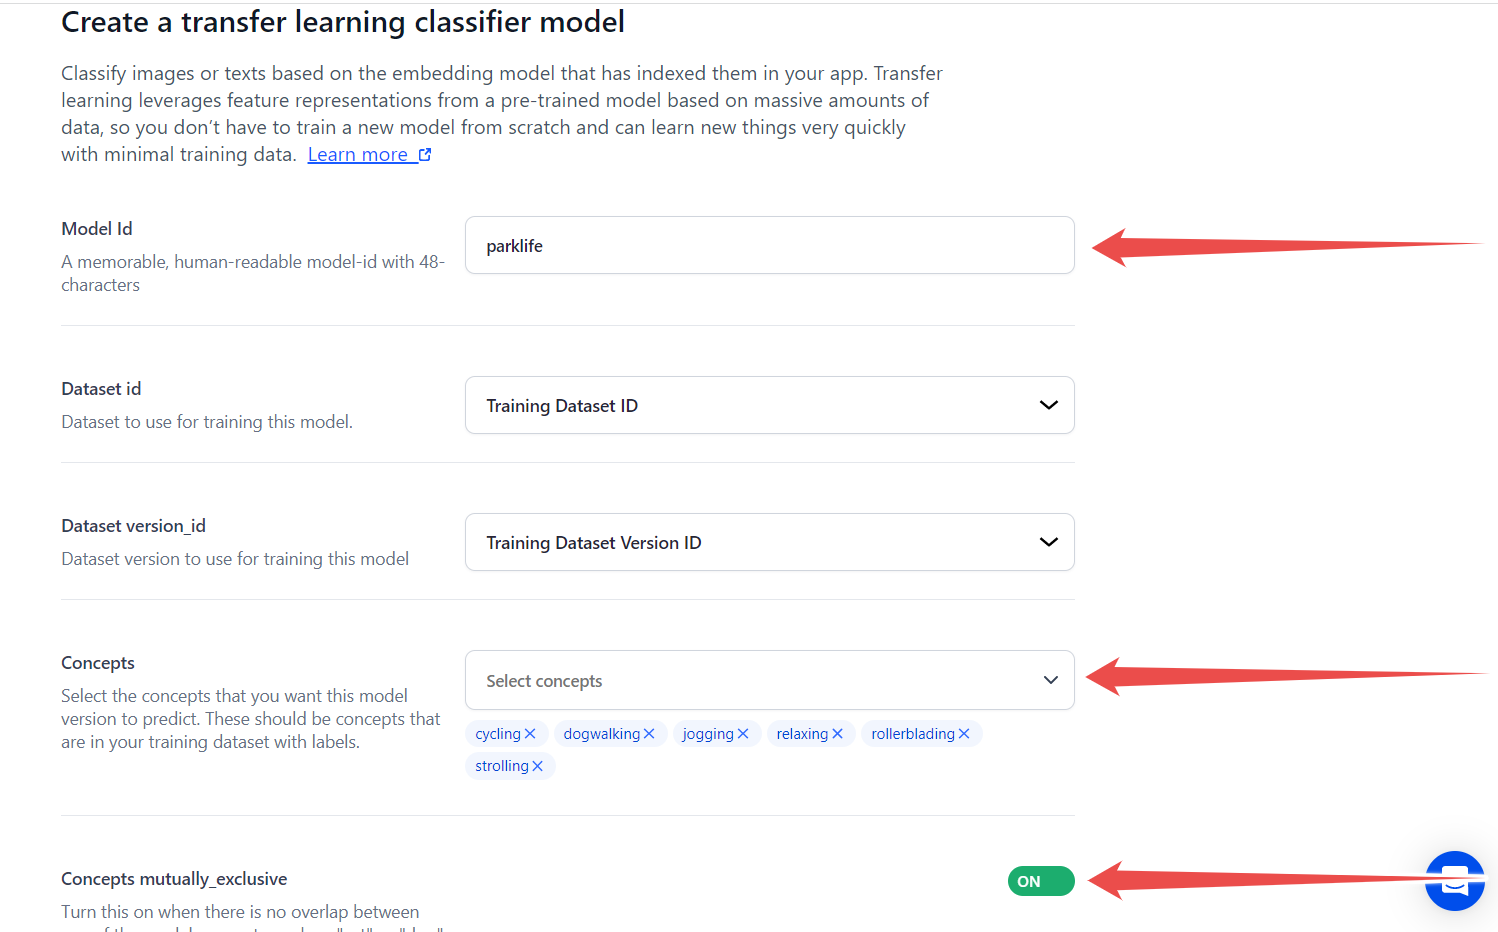Open the Select concepts dropdown
1498x932 pixels.
769,680
